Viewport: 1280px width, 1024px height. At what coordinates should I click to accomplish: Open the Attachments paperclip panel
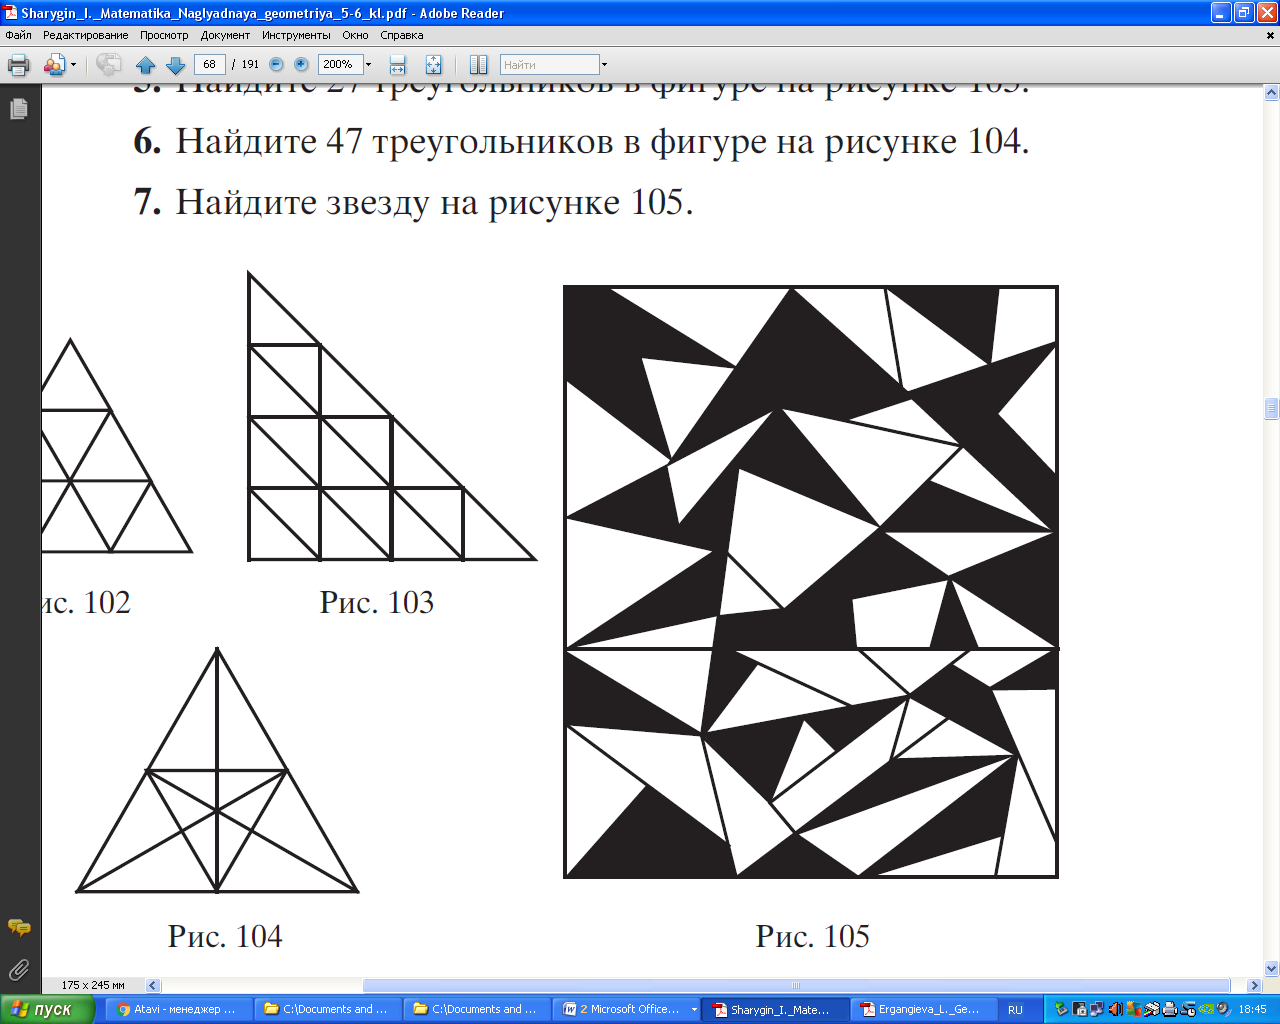(x=18, y=969)
